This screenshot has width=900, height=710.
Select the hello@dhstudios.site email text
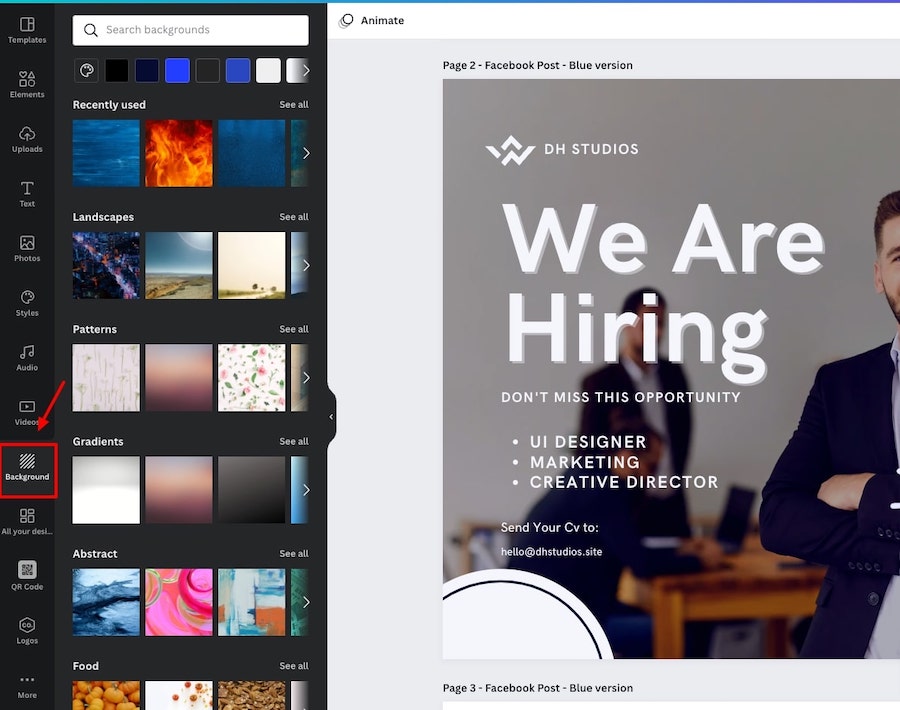pyautogui.click(x=552, y=552)
